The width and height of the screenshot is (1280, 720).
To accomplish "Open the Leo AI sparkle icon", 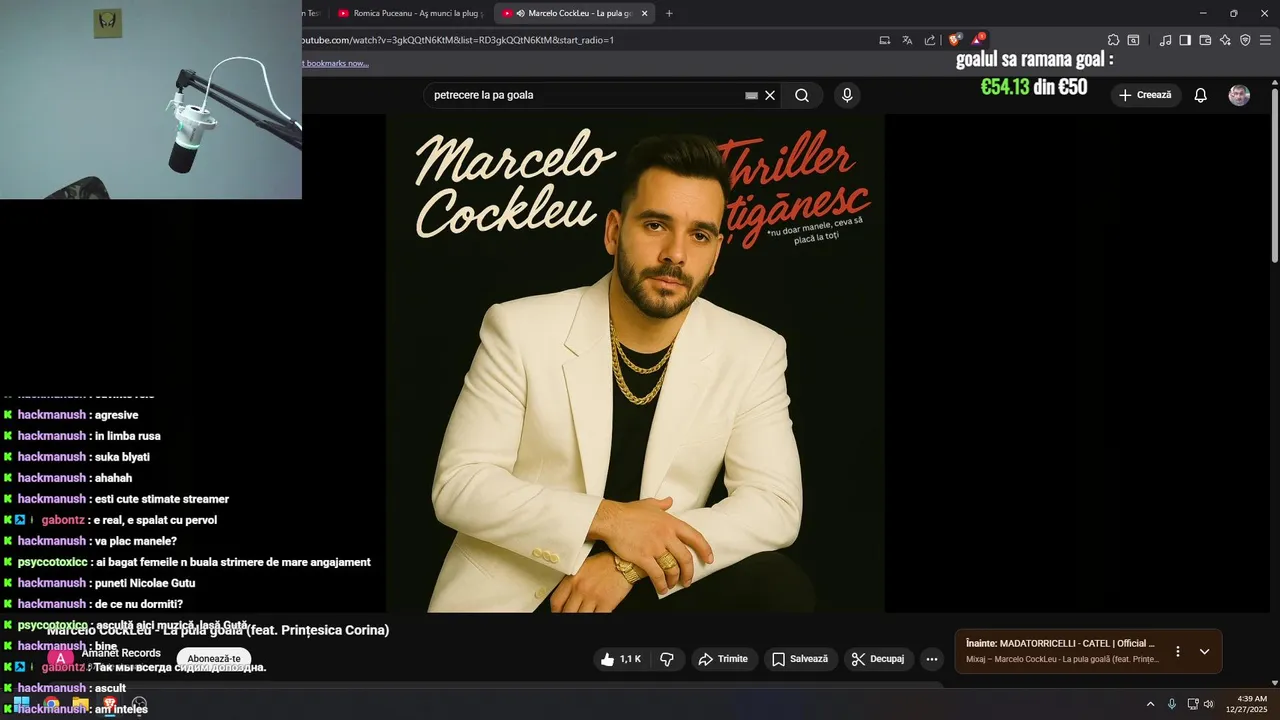I will [1225, 40].
